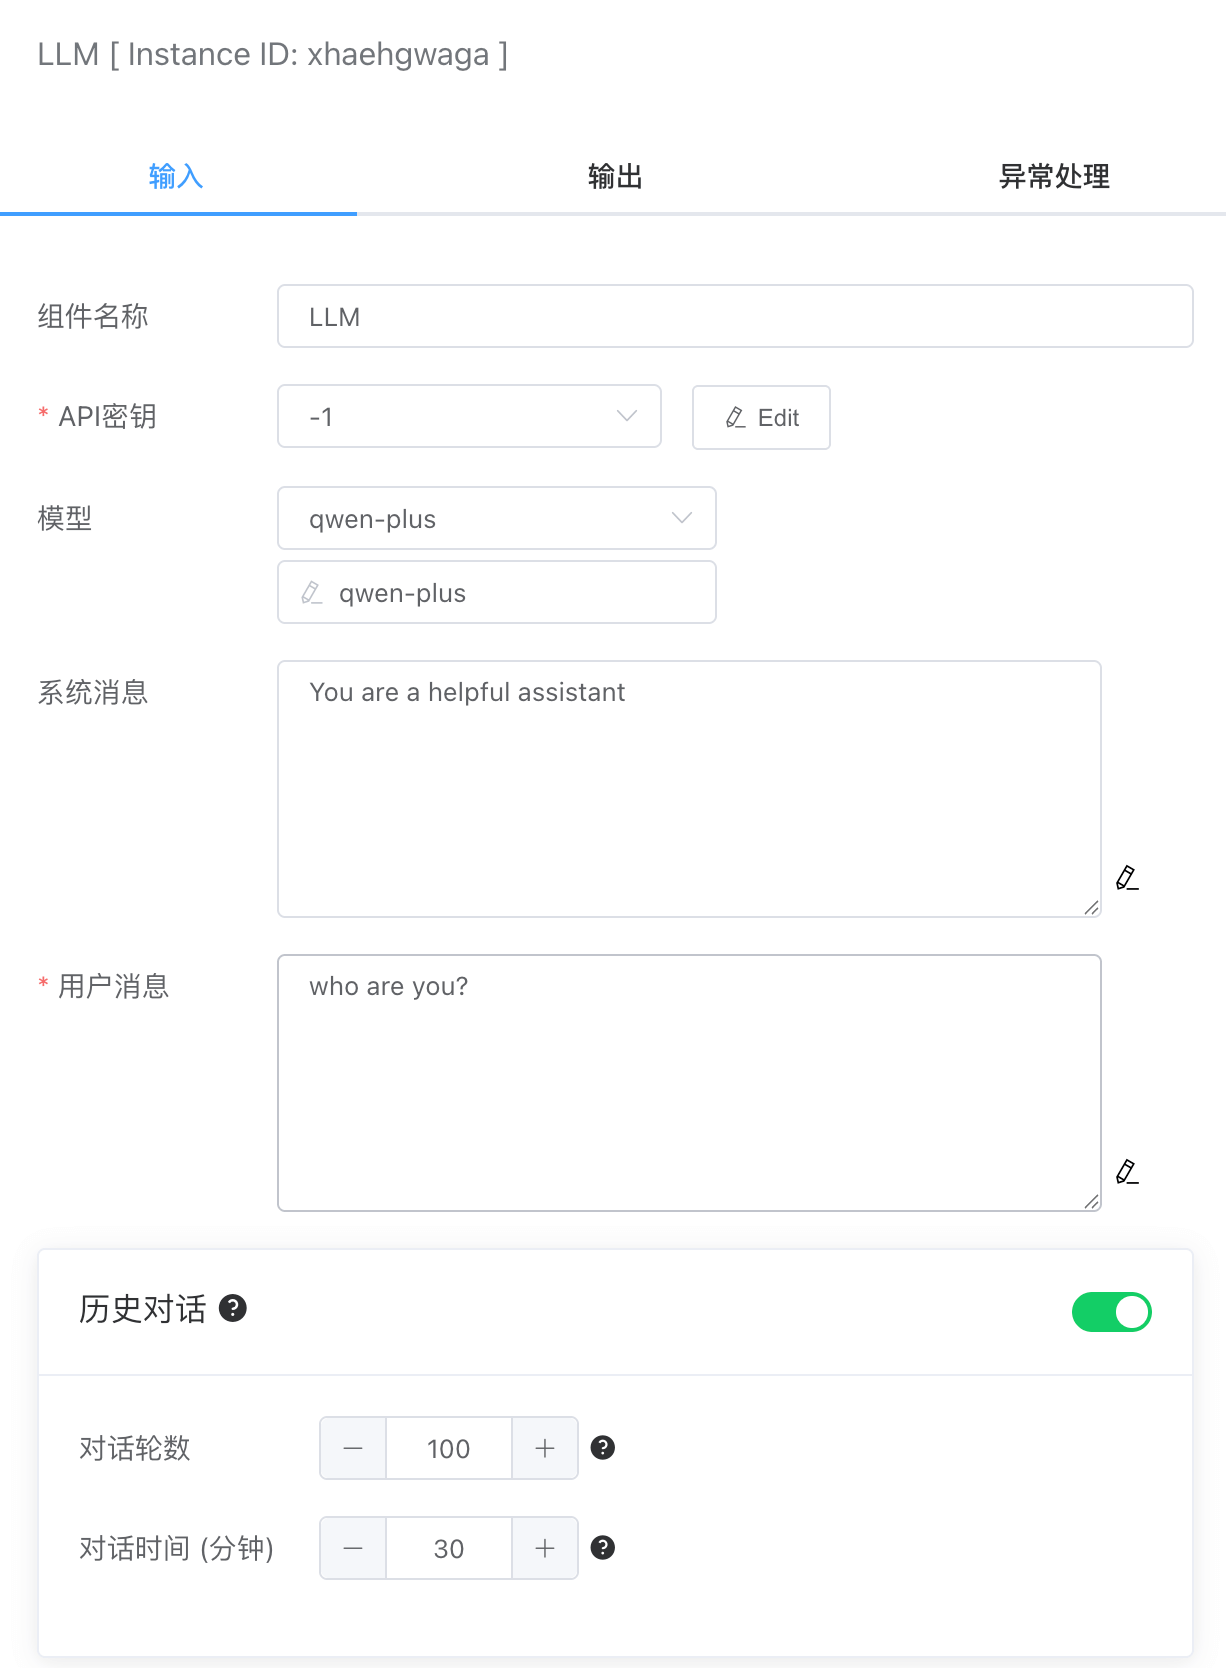
Task: Switch to the 输出 tab
Action: click(614, 177)
